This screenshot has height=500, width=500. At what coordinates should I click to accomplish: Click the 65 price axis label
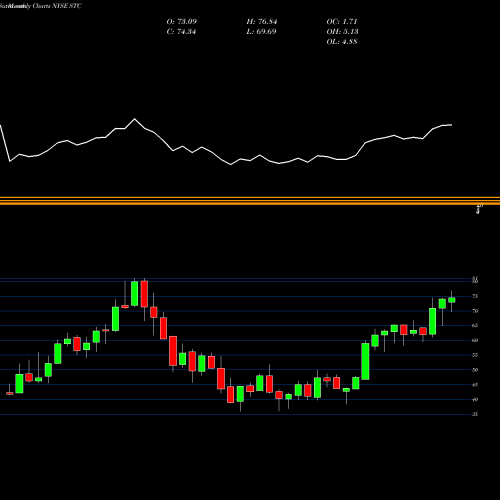[x=475, y=326]
